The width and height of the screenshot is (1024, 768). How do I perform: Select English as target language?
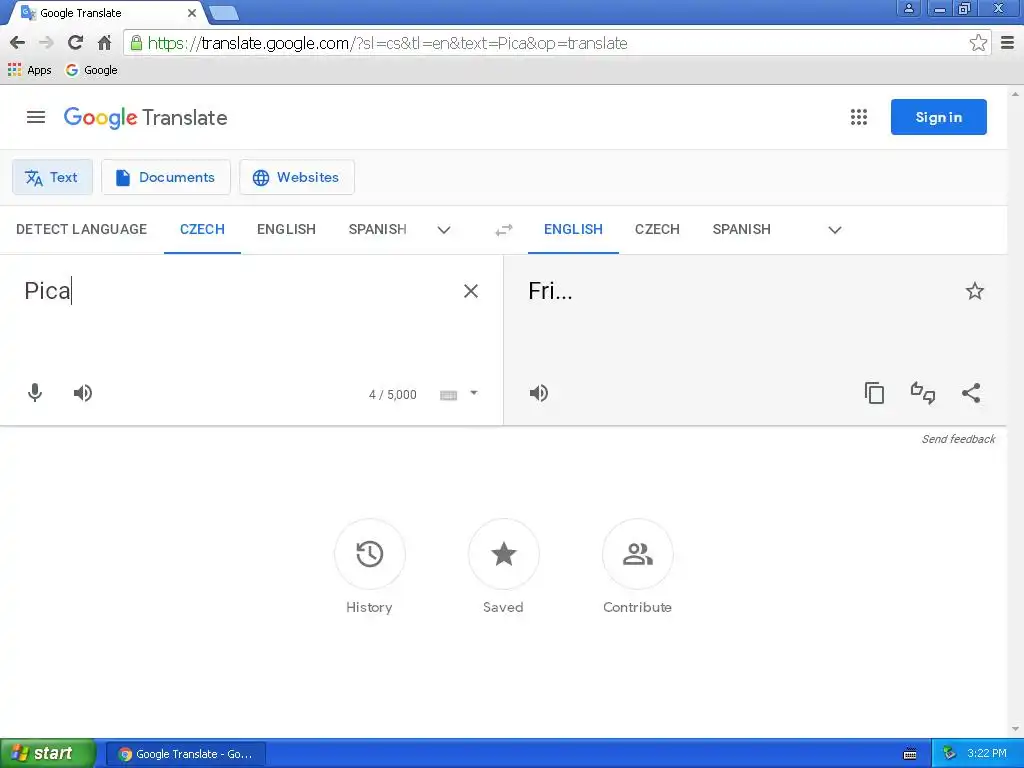(573, 229)
